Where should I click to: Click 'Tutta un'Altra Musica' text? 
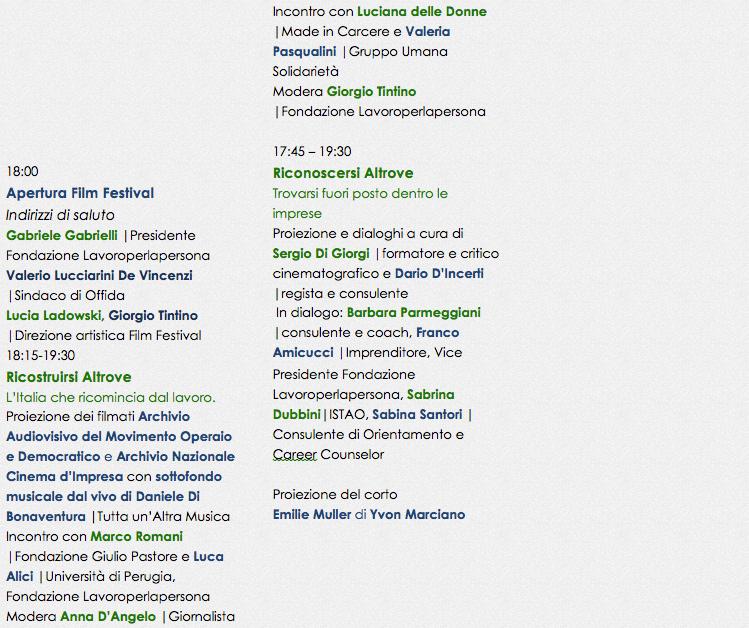(163, 517)
